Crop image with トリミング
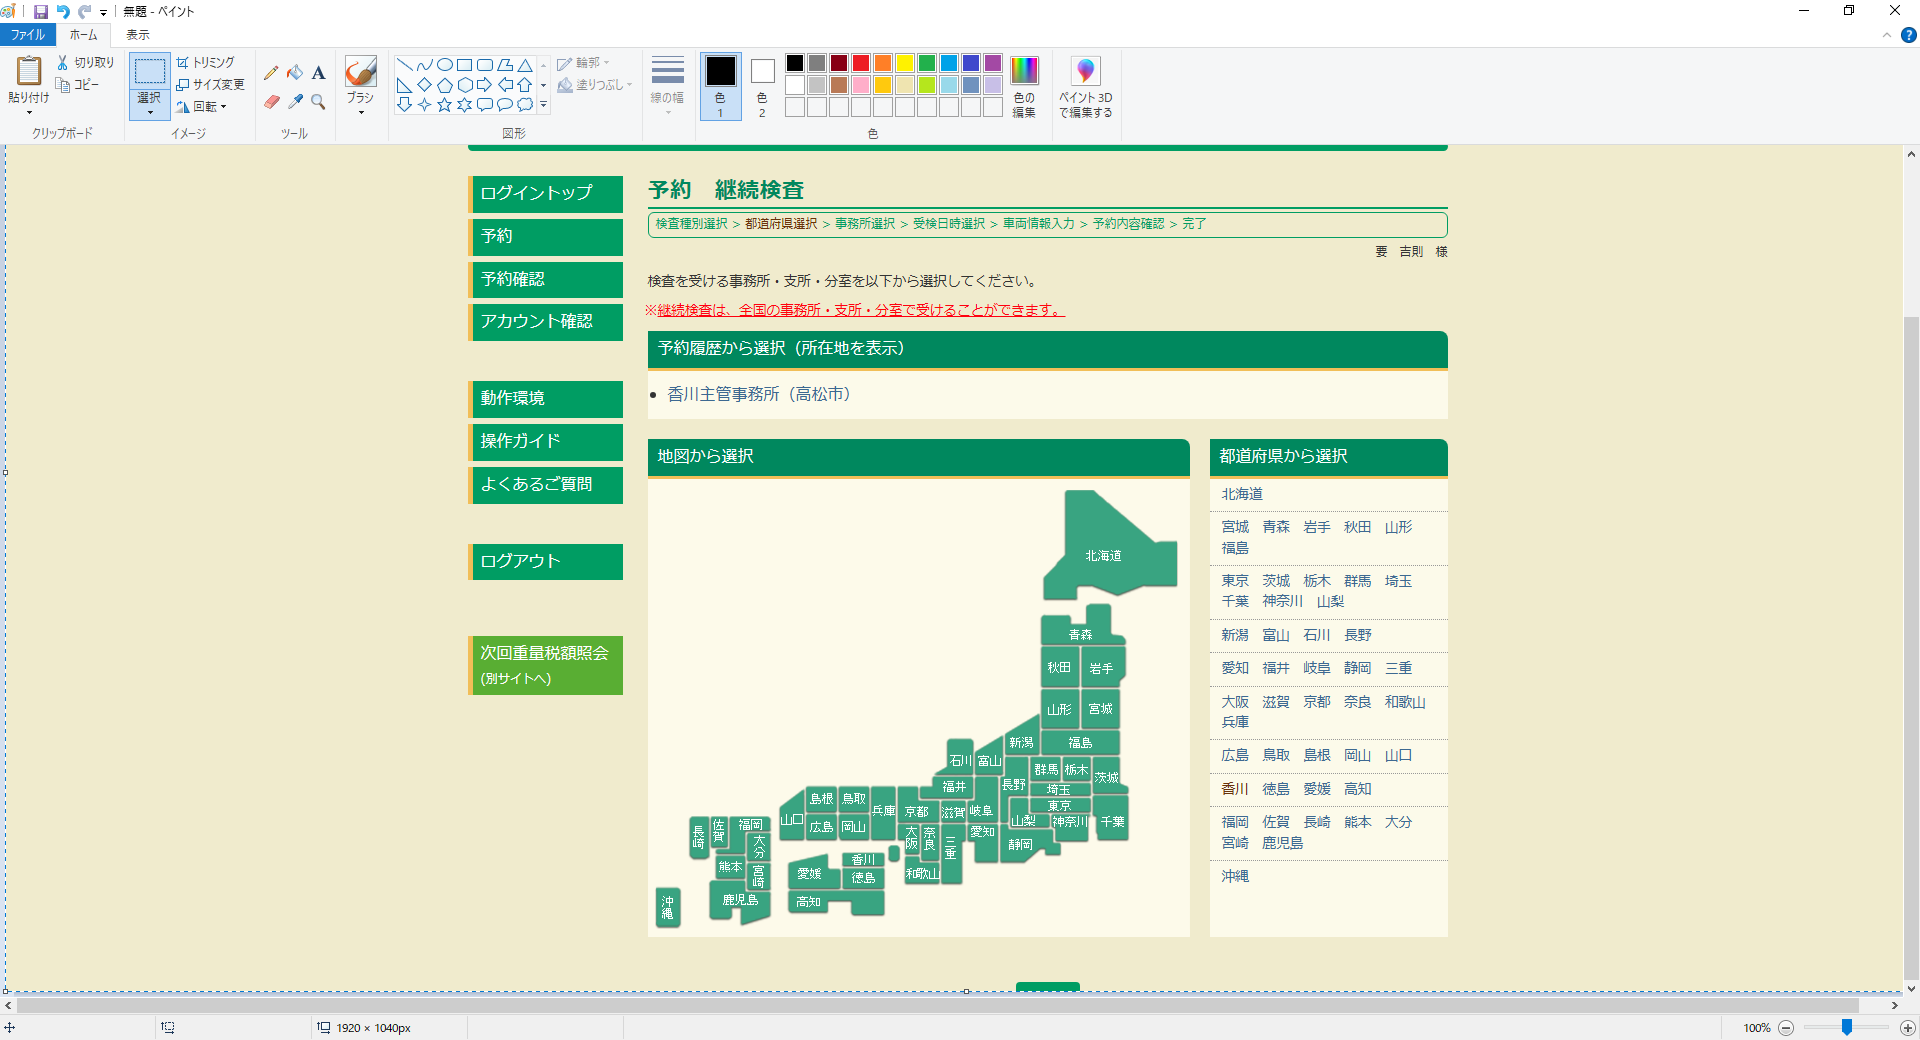Screen dimensions: 1920x1040 [206, 62]
